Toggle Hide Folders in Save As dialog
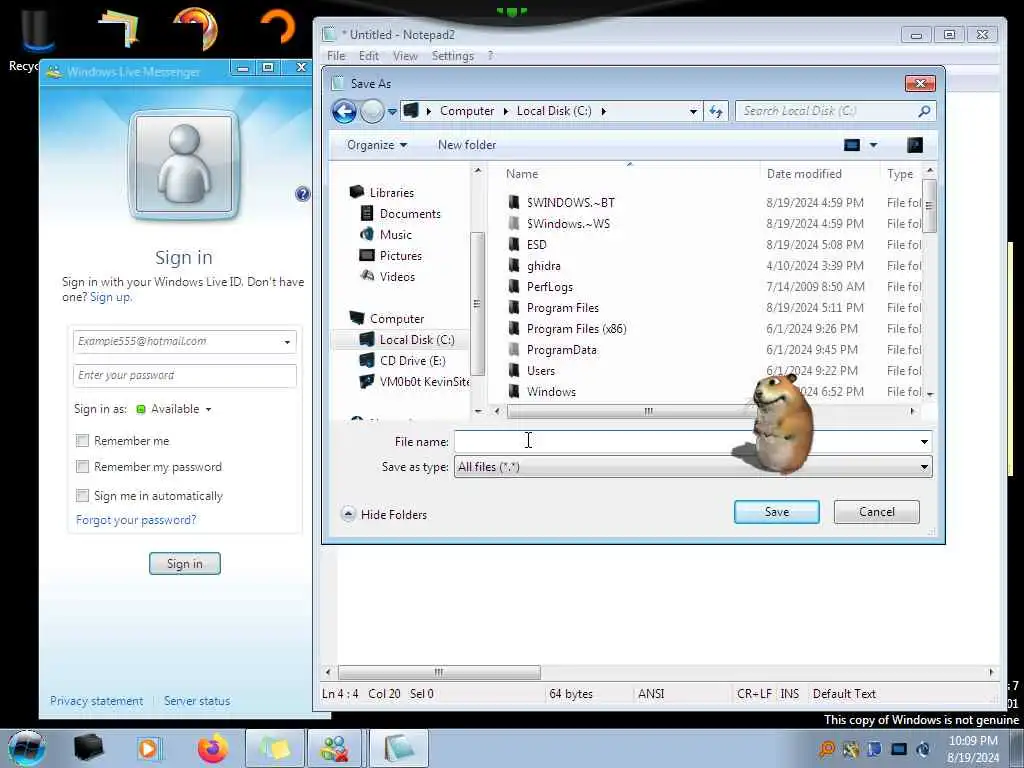The image size is (1024, 768). click(385, 515)
